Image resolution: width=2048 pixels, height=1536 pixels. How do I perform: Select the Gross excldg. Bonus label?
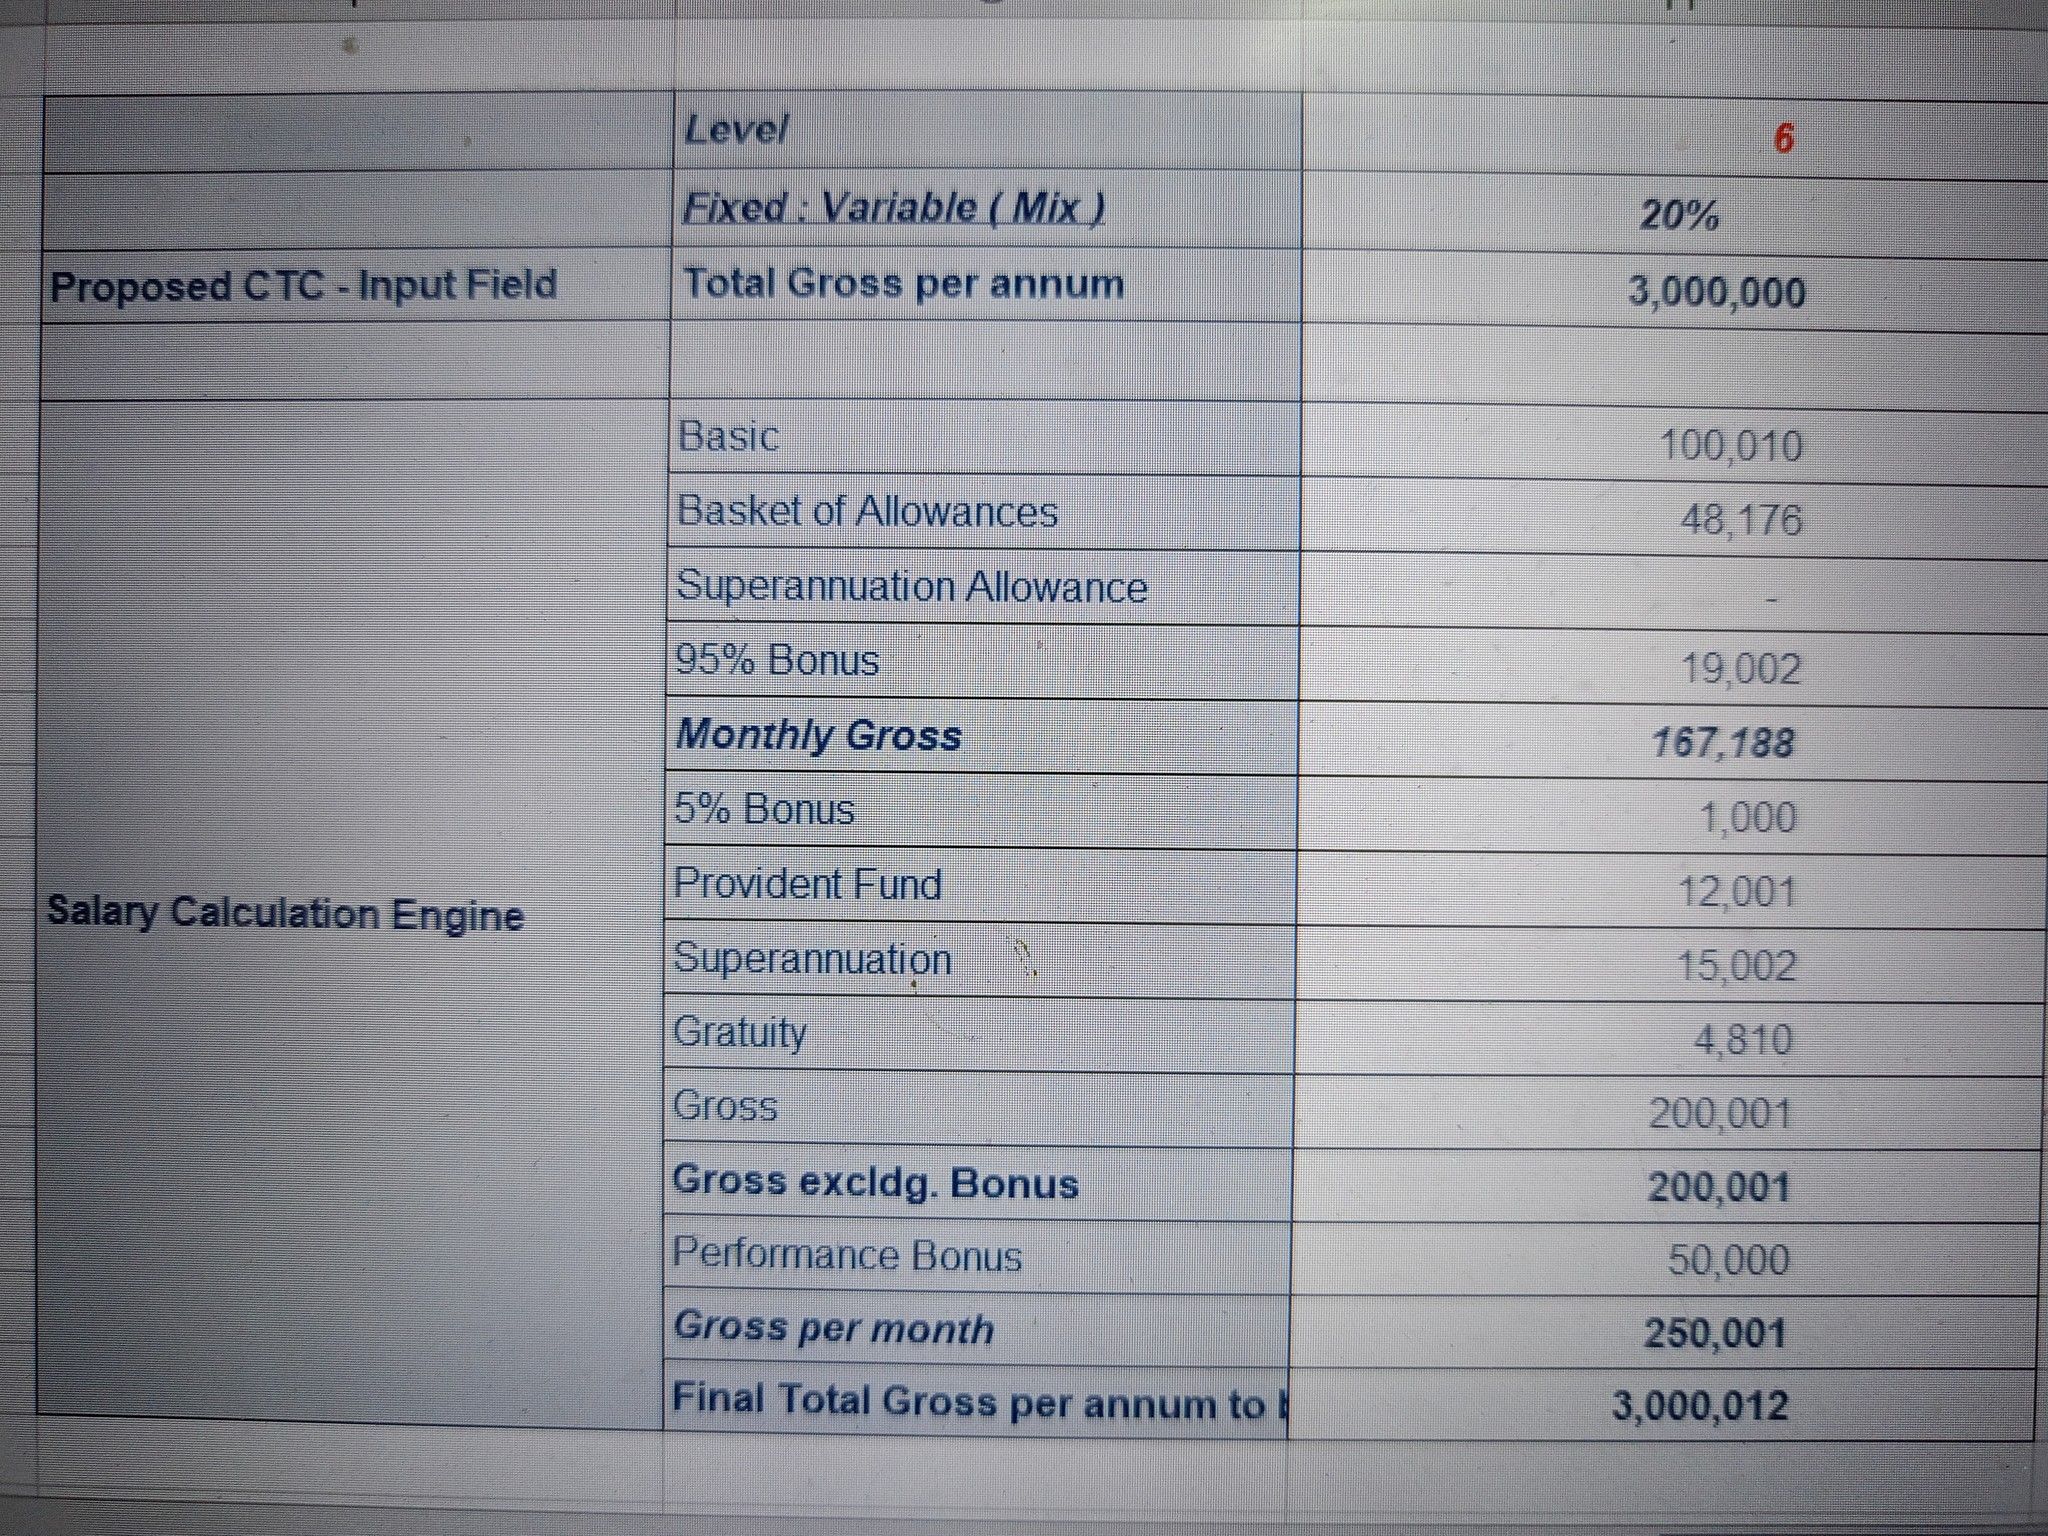[875, 1183]
